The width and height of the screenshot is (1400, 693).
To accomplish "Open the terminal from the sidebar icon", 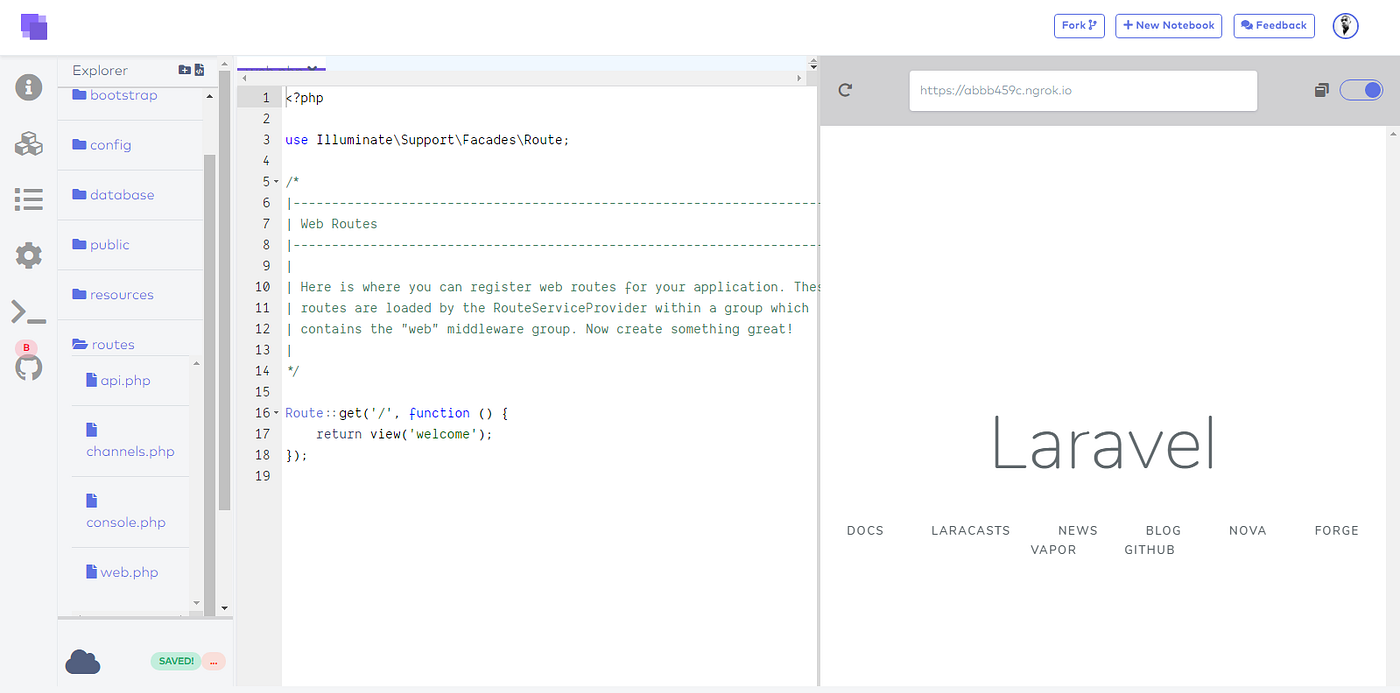I will point(28,311).
